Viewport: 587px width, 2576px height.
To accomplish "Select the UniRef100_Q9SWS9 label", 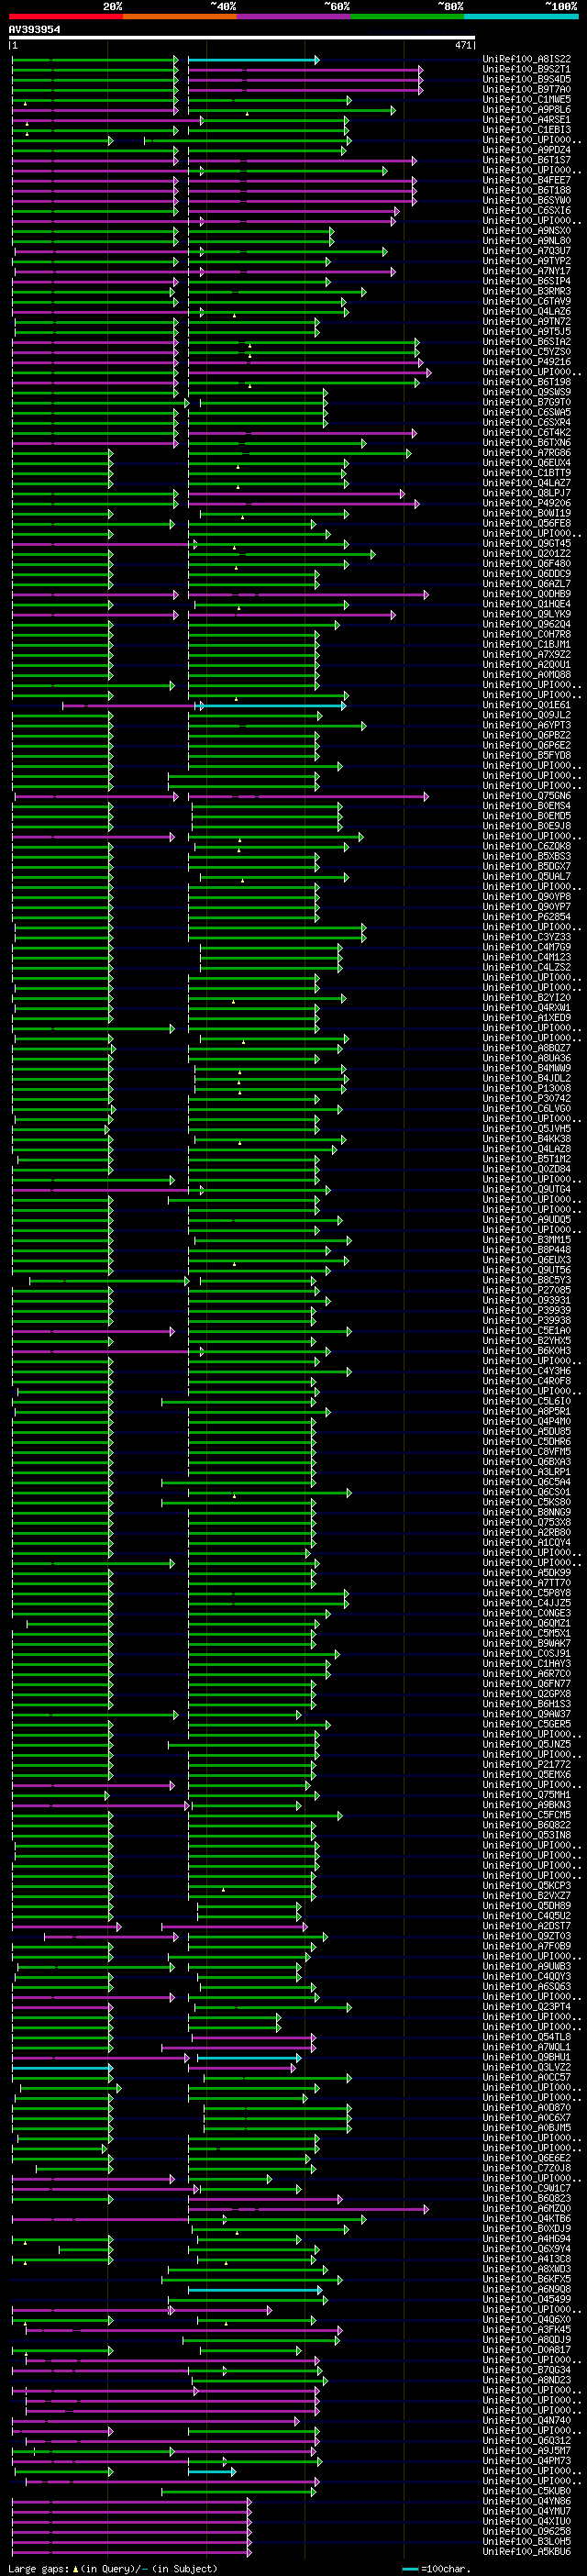I will [527, 392].
